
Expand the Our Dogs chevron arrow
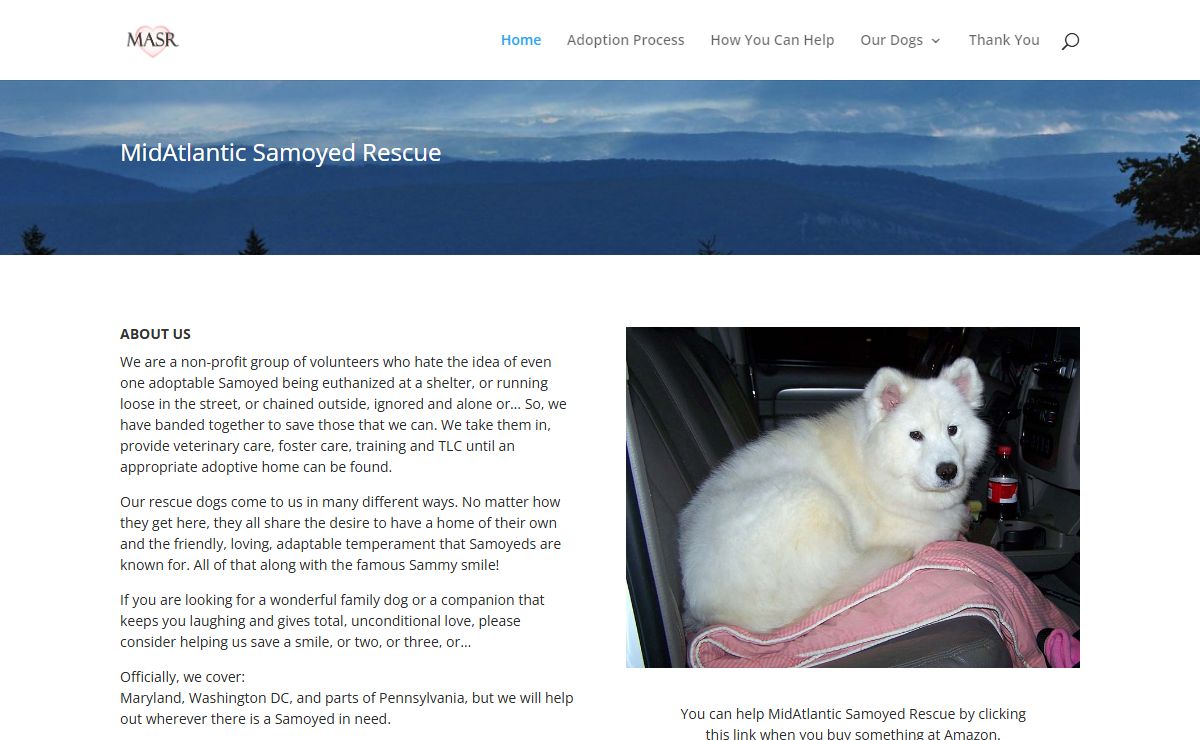coord(936,41)
